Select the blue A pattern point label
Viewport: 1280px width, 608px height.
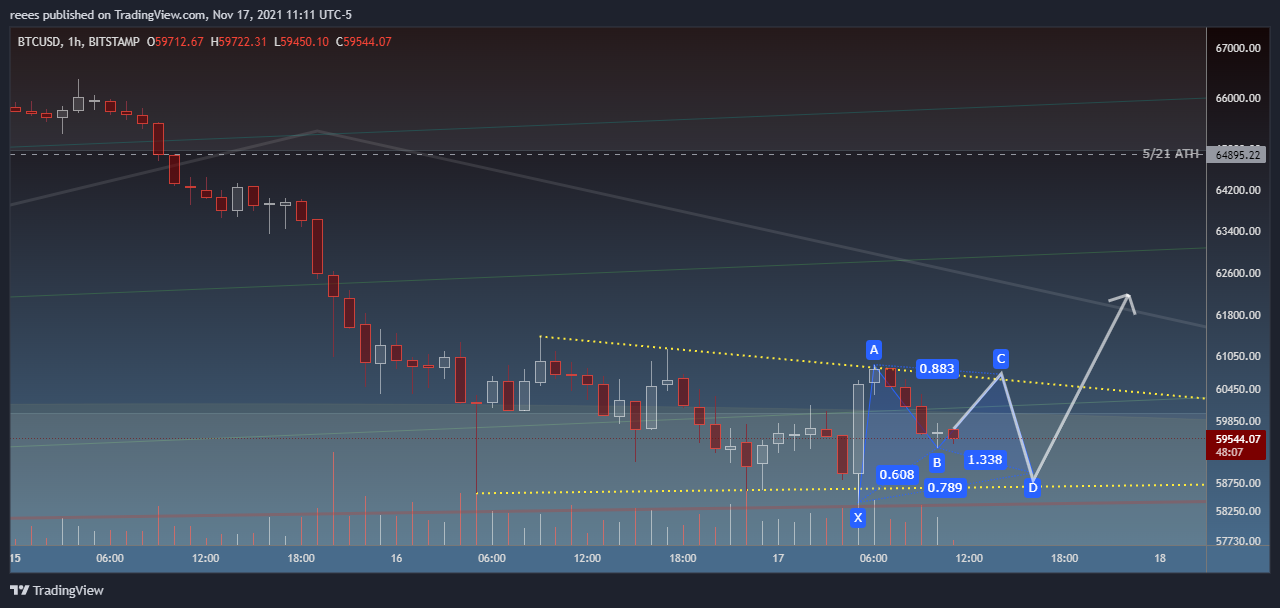(874, 350)
